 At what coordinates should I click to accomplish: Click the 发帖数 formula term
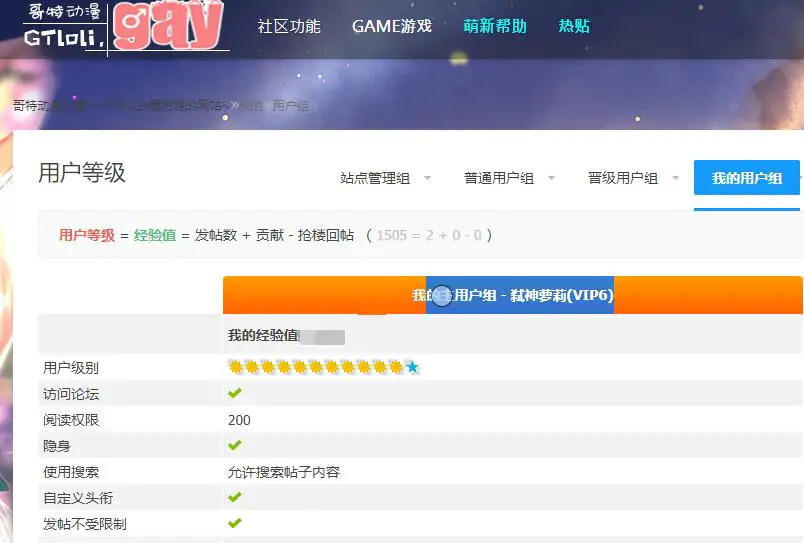tap(216, 235)
